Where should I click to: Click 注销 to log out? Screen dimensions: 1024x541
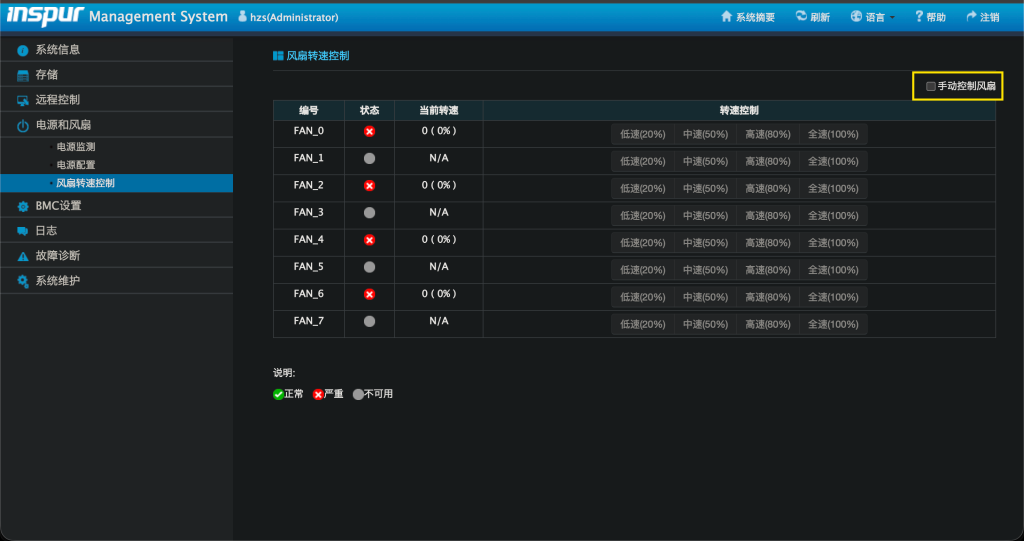[x=983, y=17]
